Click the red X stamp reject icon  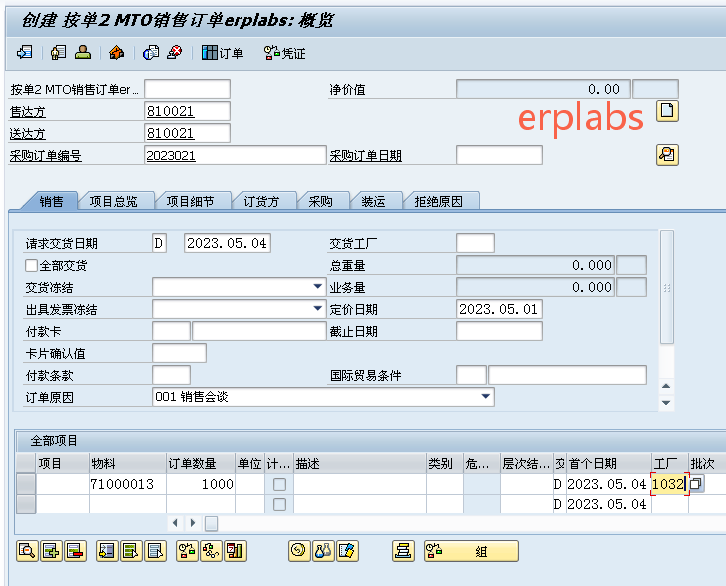pos(175,52)
